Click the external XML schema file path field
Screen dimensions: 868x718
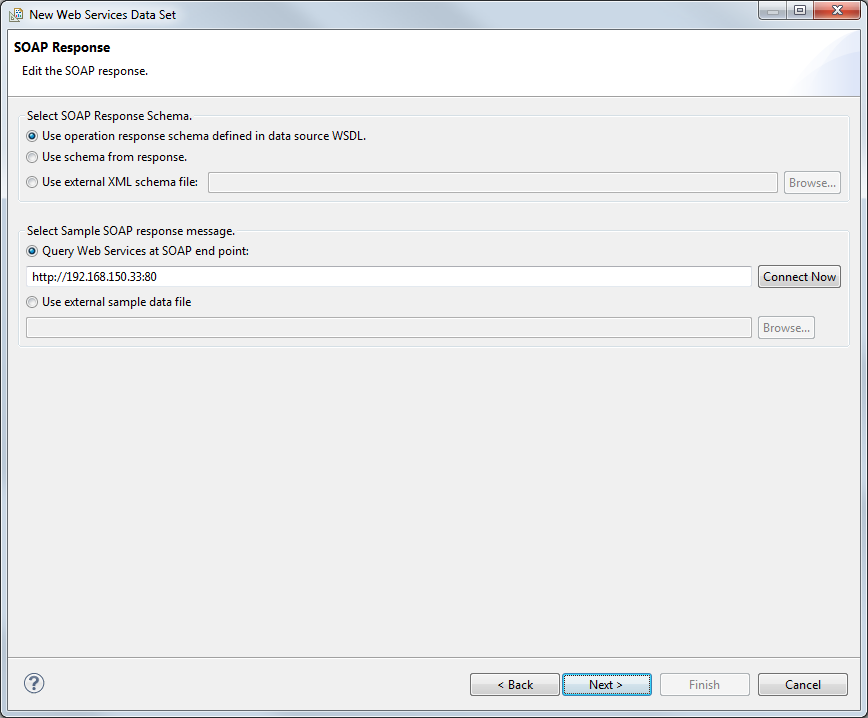coord(492,183)
